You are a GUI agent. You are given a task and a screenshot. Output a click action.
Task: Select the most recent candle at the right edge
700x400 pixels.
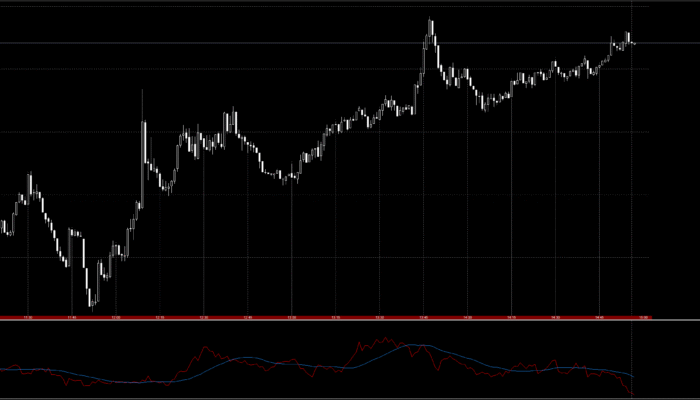[633, 43]
